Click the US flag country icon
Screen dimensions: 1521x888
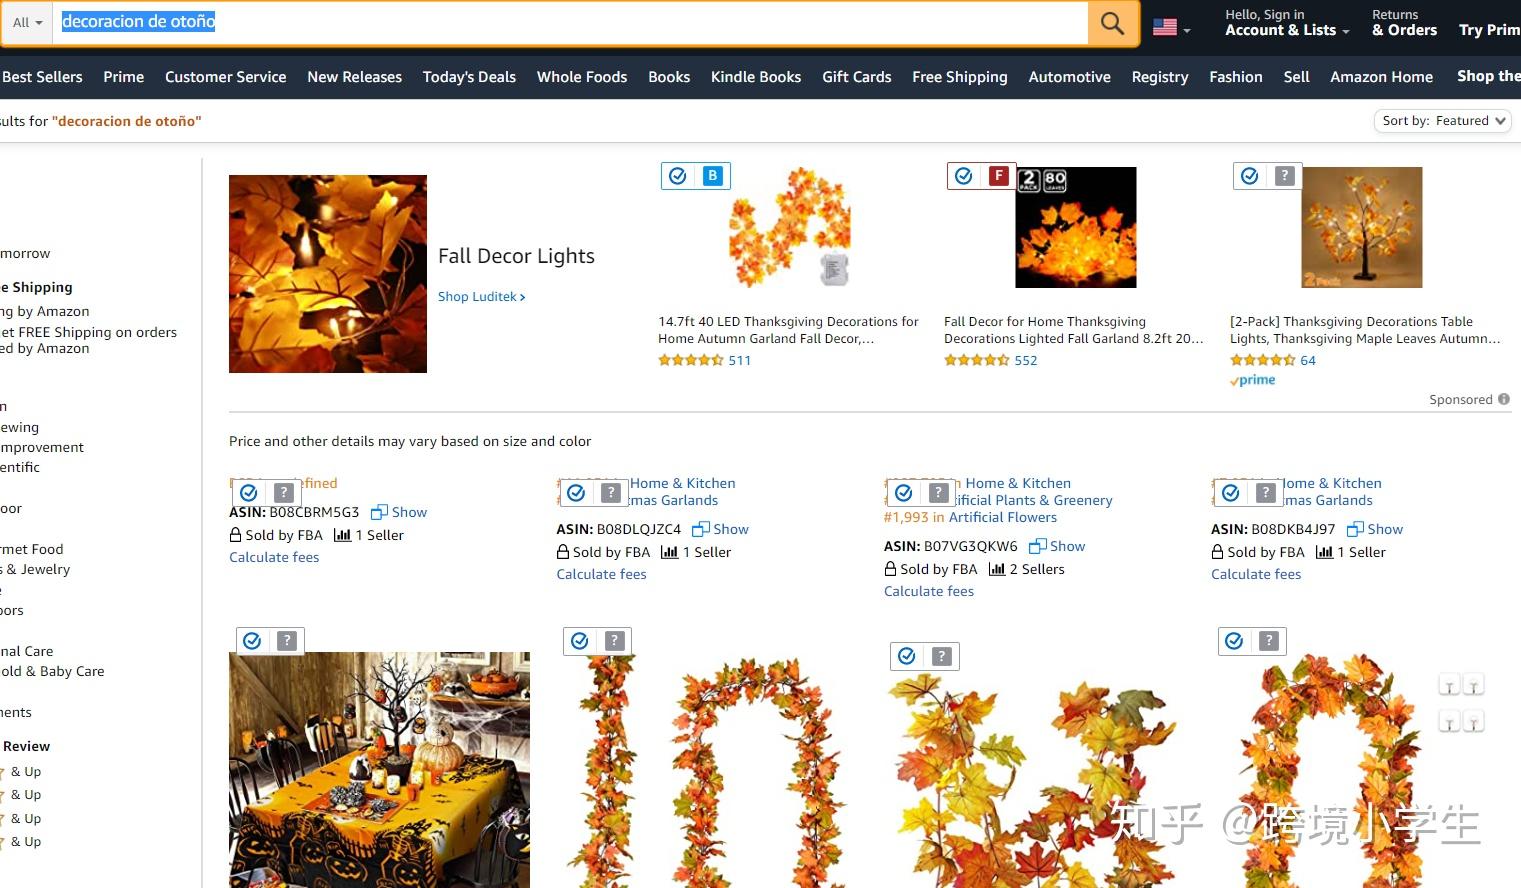(1165, 28)
